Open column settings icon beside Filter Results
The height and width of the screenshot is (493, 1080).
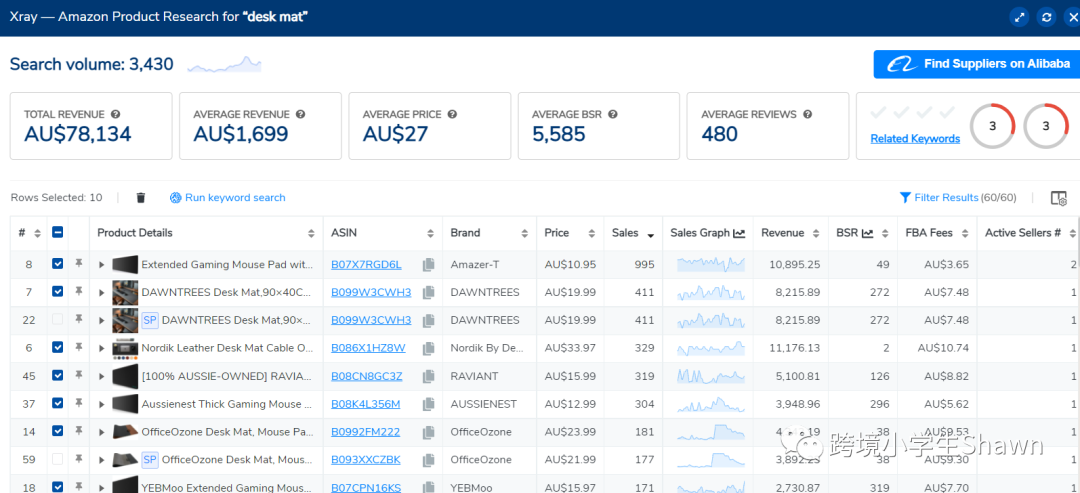[x=1059, y=198]
